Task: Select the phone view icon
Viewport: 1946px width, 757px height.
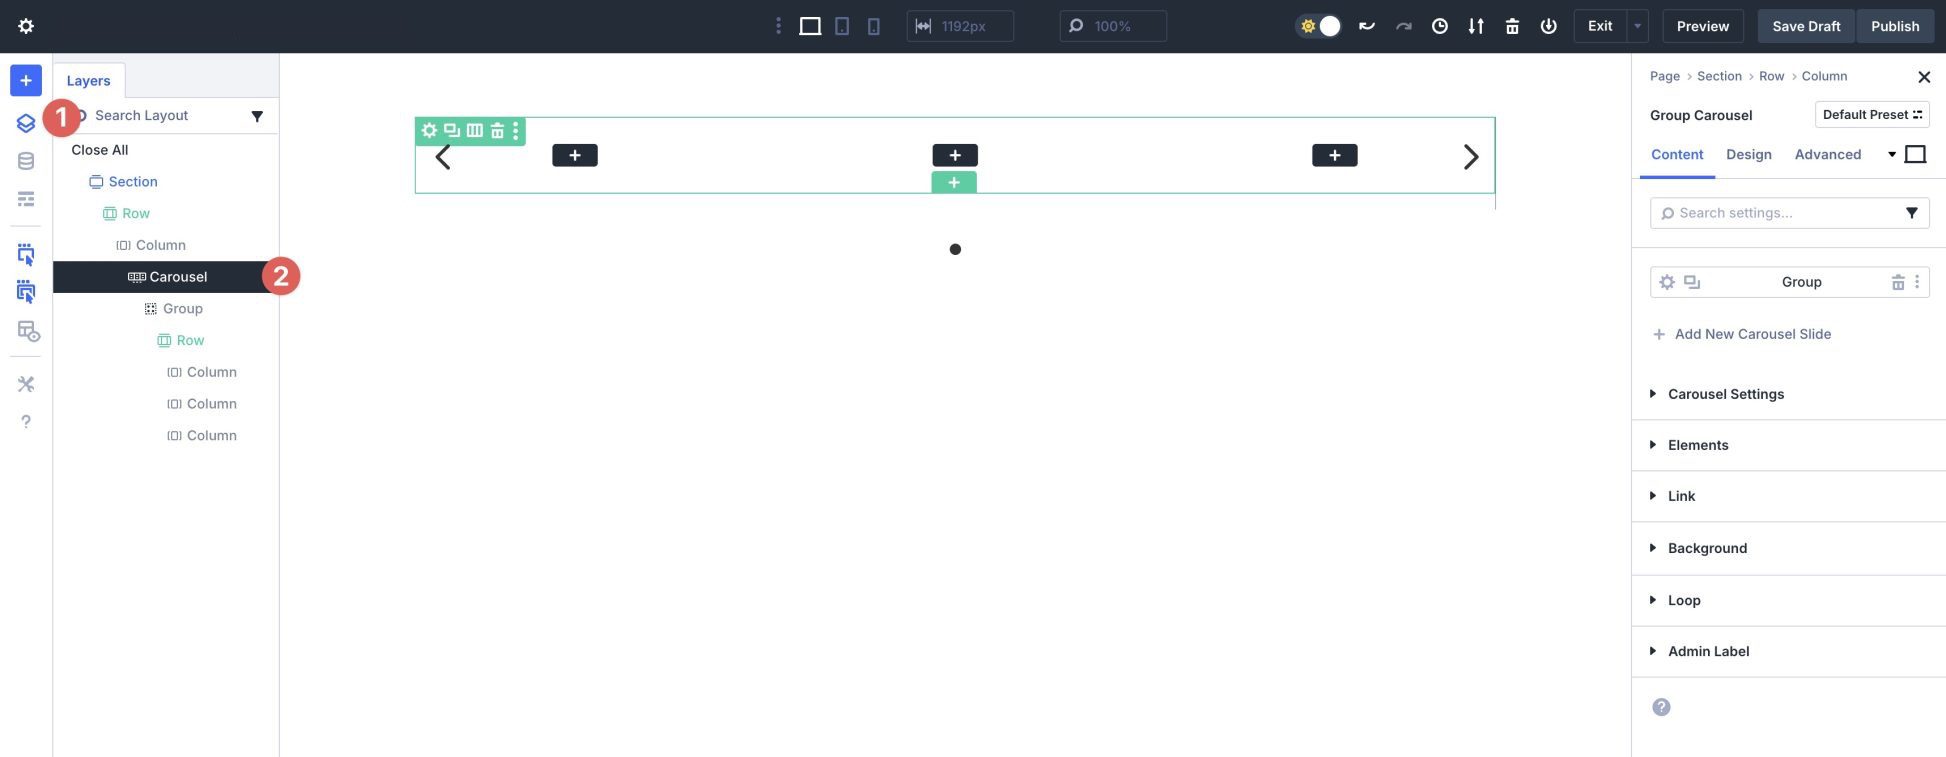Action: point(873,26)
